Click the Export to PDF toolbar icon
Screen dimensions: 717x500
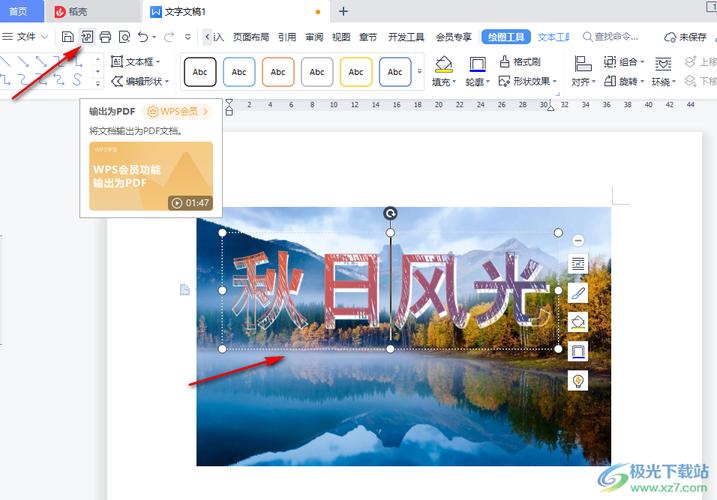coord(87,37)
